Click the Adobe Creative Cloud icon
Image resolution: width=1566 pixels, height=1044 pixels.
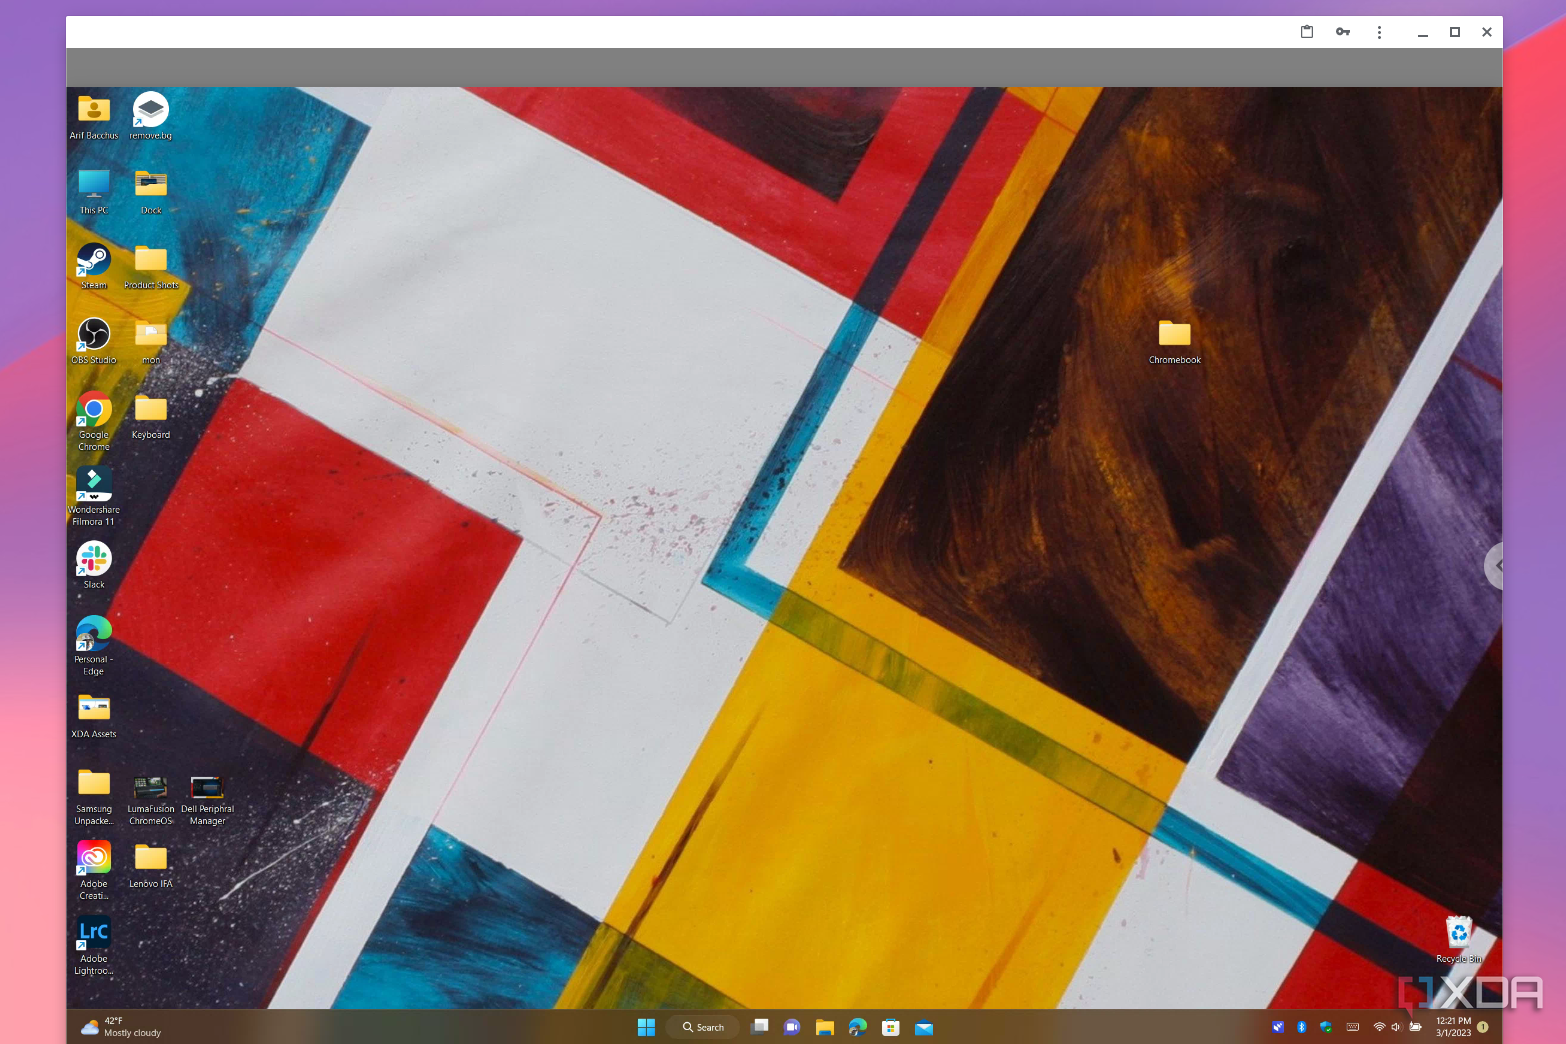(x=94, y=870)
